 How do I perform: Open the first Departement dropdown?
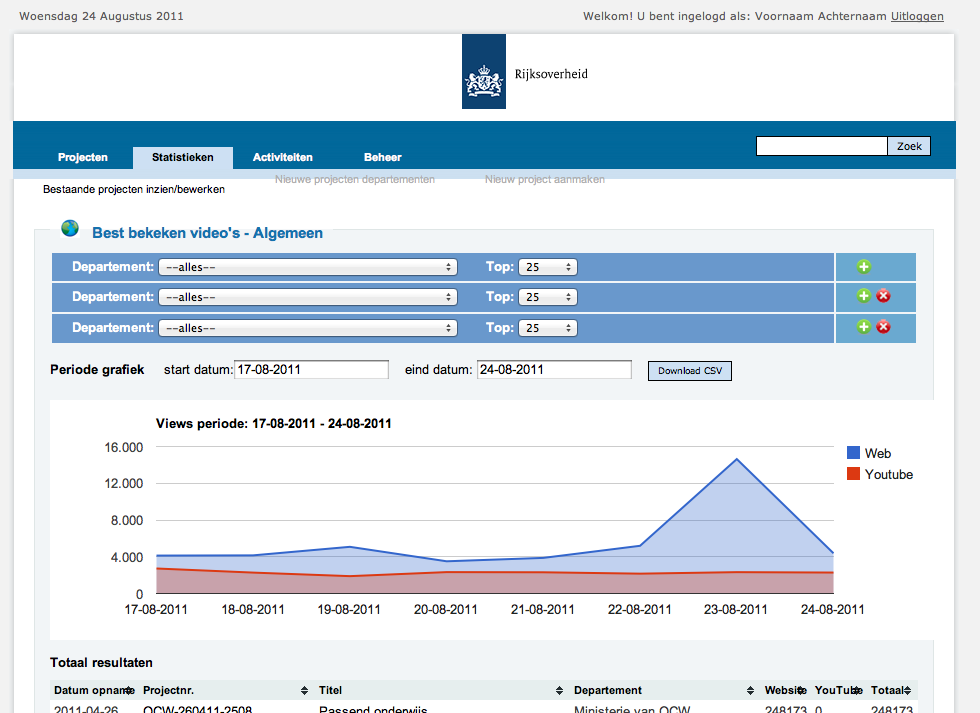point(308,267)
